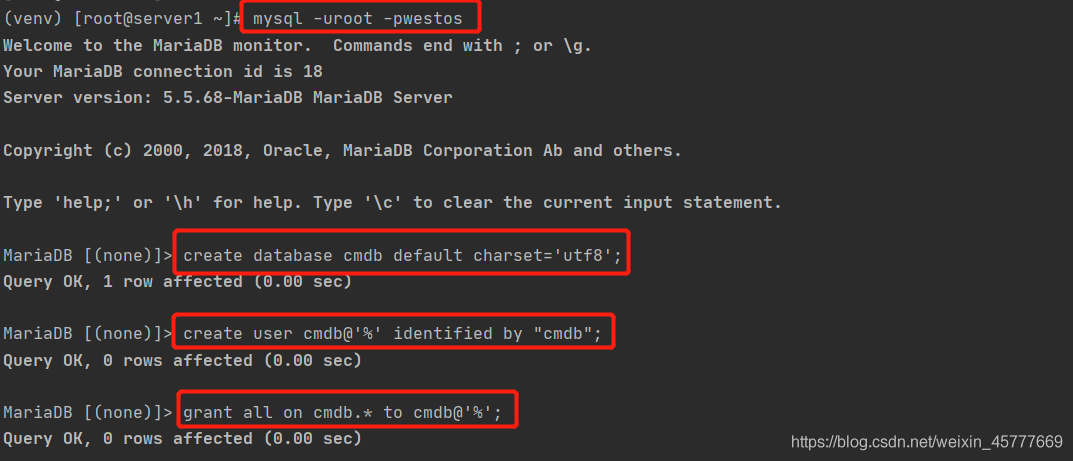Click the MariaDB prompt before grant all
The height and width of the screenshot is (461, 1073).
click(88, 412)
